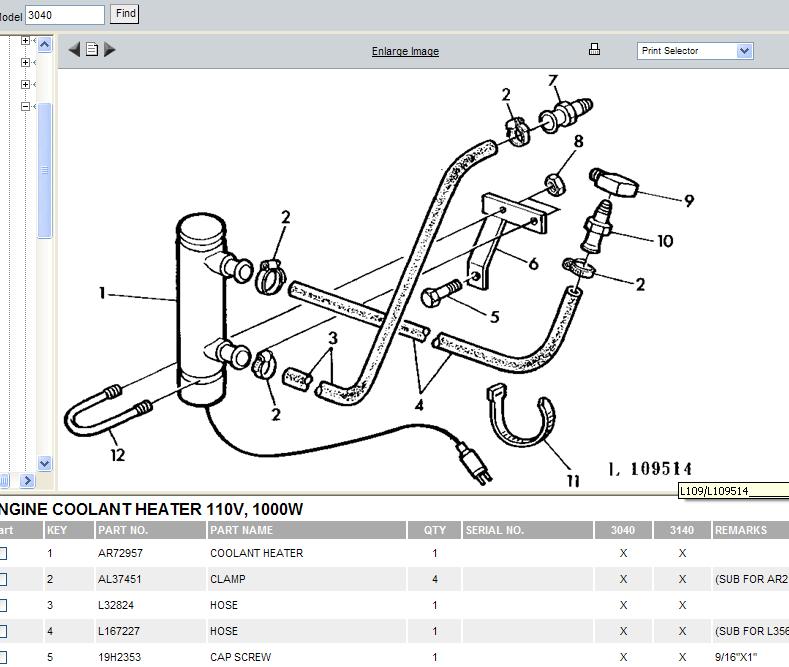This screenshot has width=789, height=667.
Task: Go to the previous diagram page arrow
Action: (x=74, y=49)
